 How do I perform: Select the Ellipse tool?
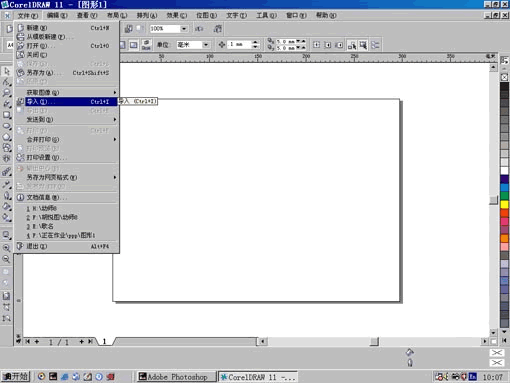[x=7, y=126]
